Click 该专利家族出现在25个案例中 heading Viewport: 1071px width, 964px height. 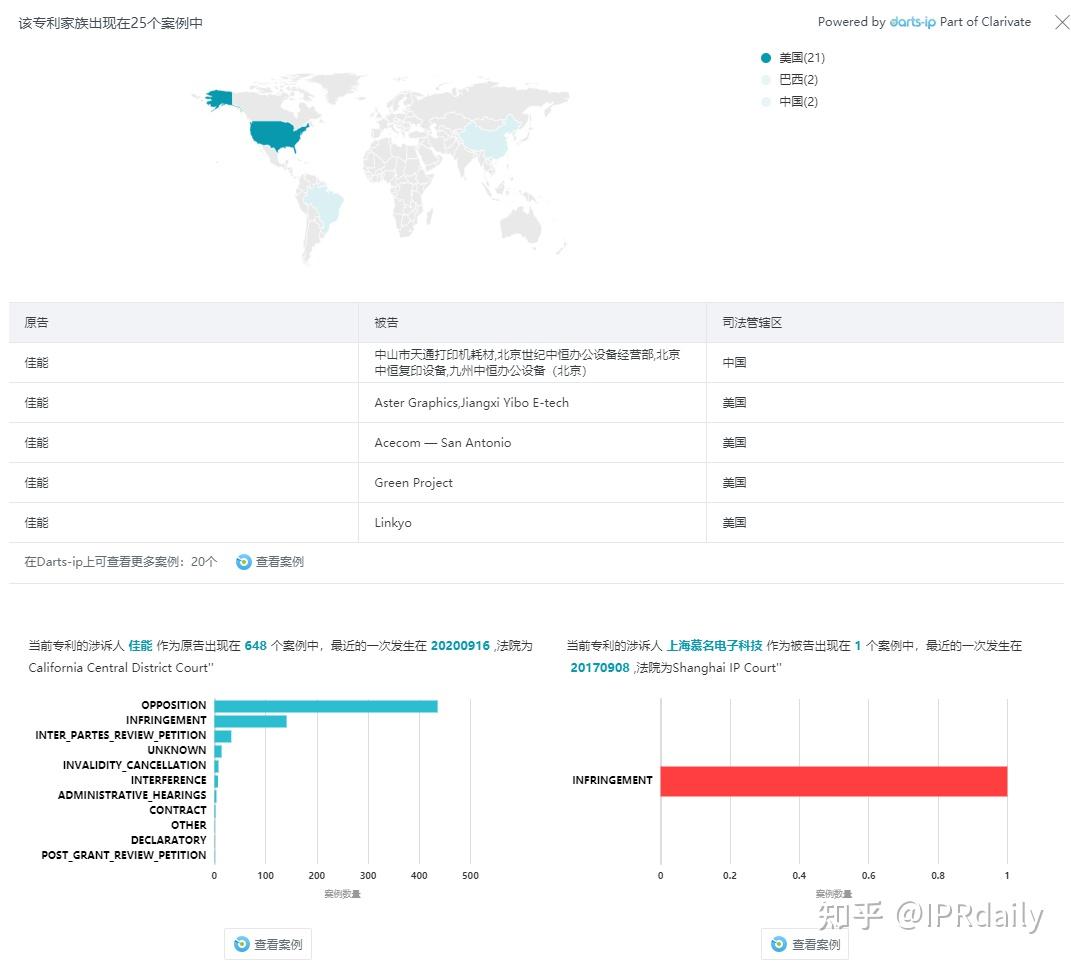pos(111,23)
